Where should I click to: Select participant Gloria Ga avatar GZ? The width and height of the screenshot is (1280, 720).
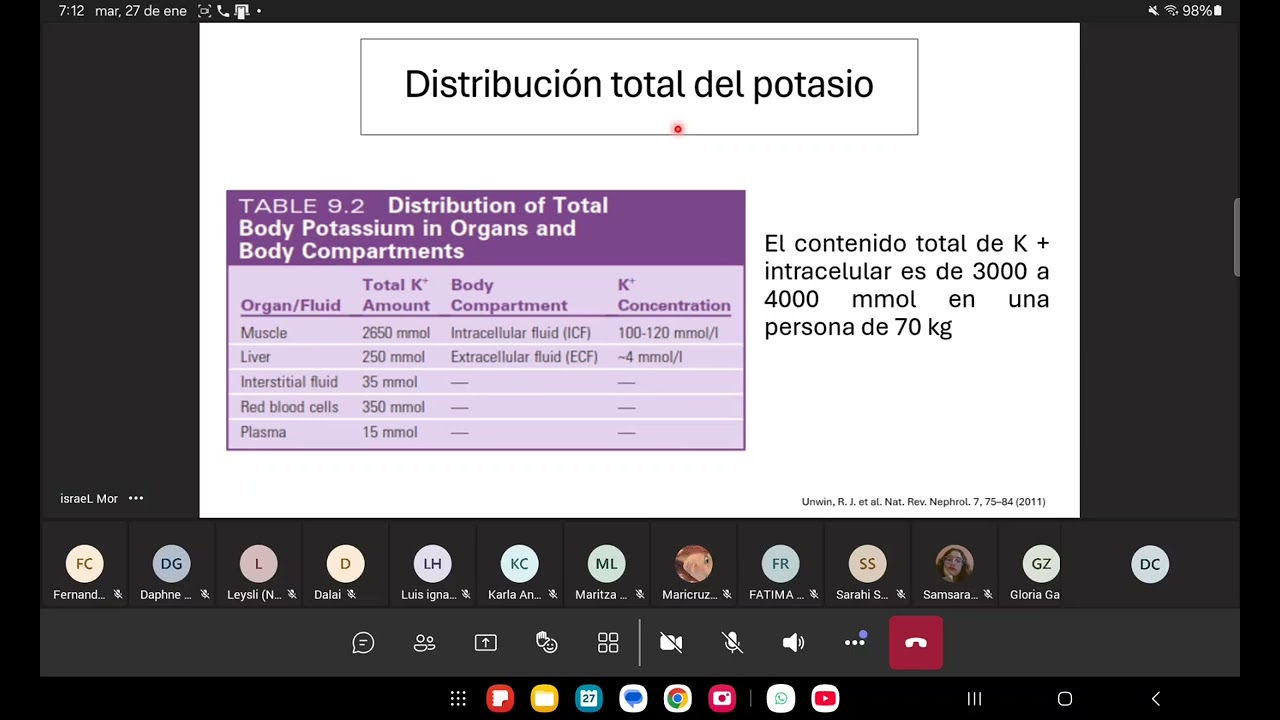[x=1041, y=564]
